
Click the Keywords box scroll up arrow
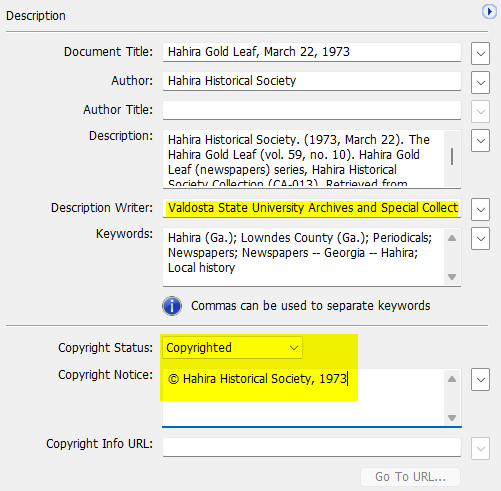[x=452, y=238]
